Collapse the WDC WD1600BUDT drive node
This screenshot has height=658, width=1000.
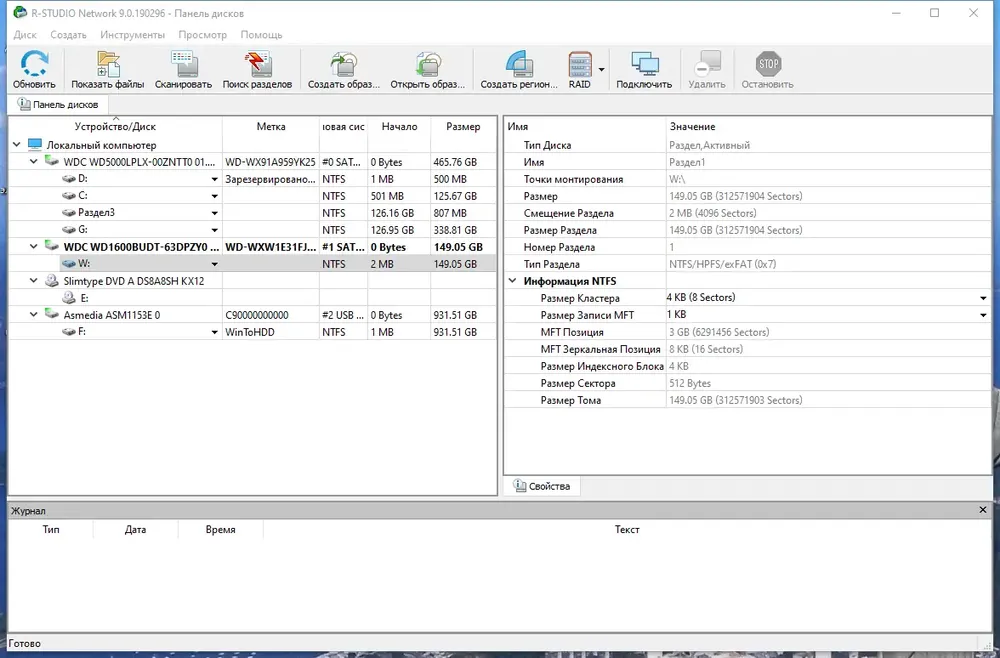coord(34,247)
